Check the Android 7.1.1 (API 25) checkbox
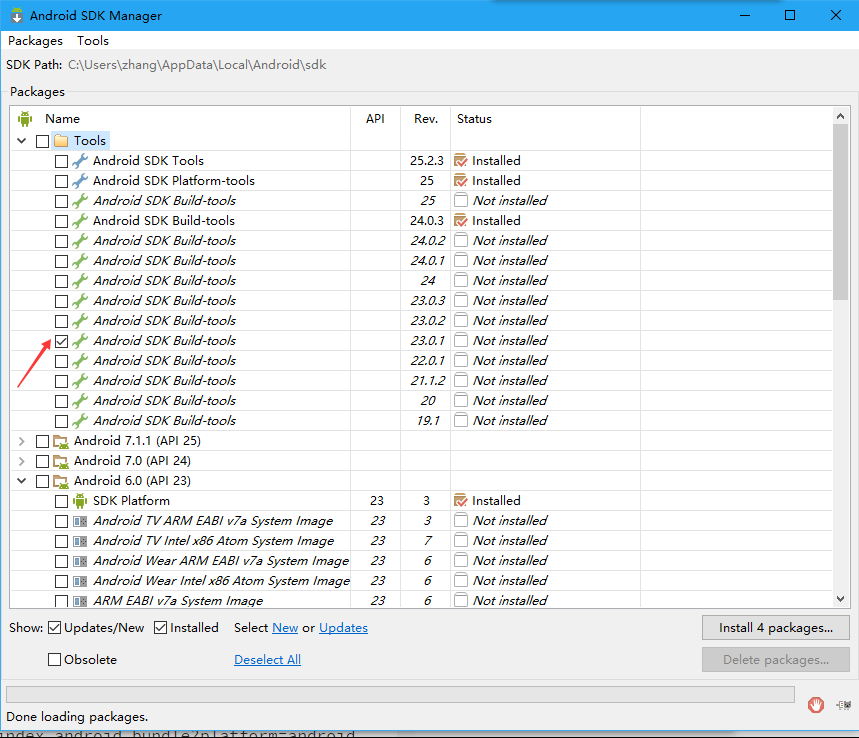The image size is (859, 738). 42,442
